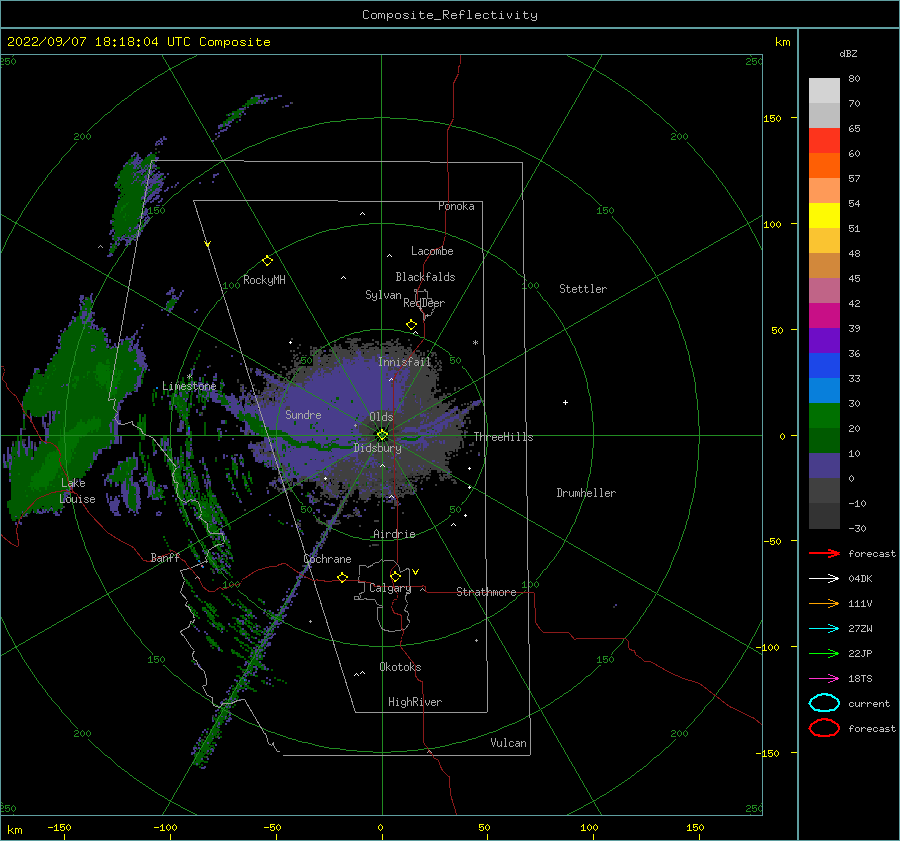This screenshot has width=900, height=841.
Task: Click the yellow diamond marker below Cochrane
Action: (343, 578)
